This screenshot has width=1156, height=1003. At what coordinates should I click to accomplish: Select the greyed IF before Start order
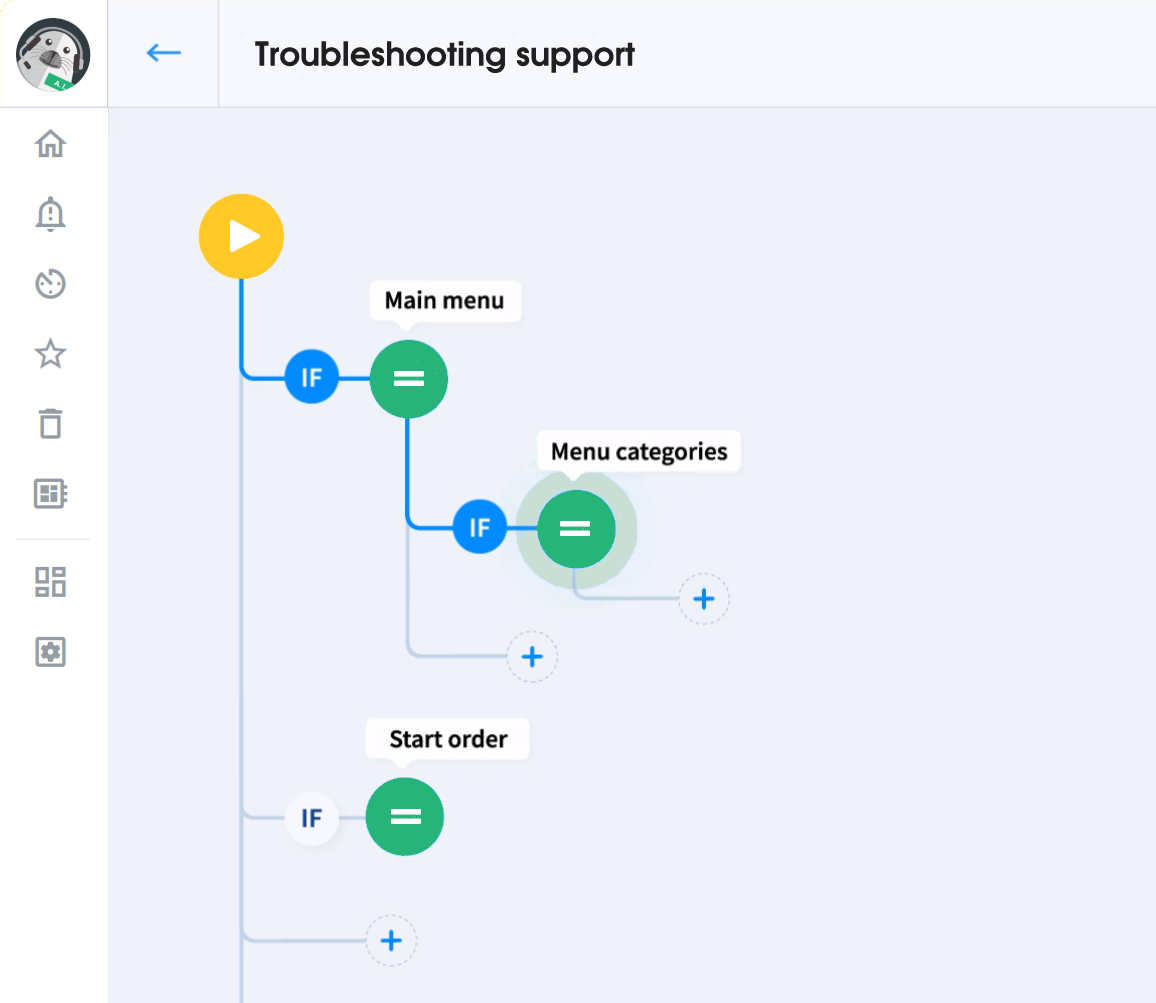[312, 819]
